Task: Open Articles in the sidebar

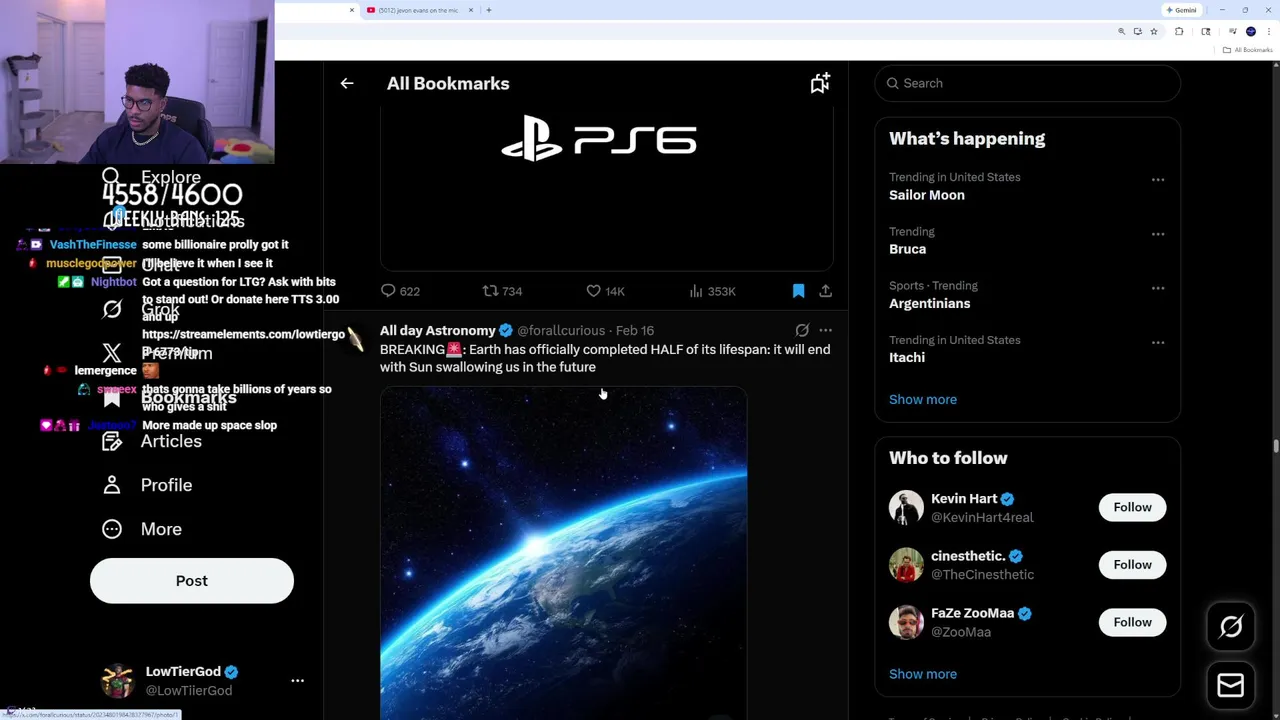Action: coord(152,441)
